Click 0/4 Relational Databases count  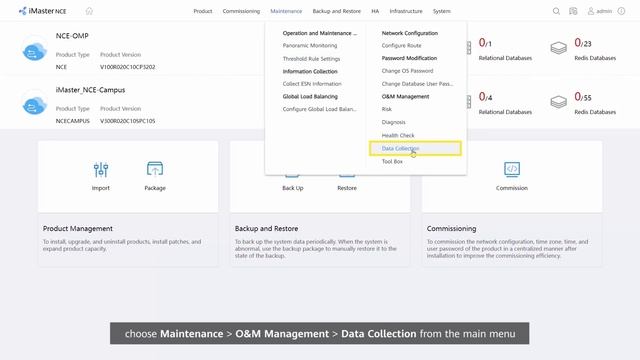(x=485, y=97)
